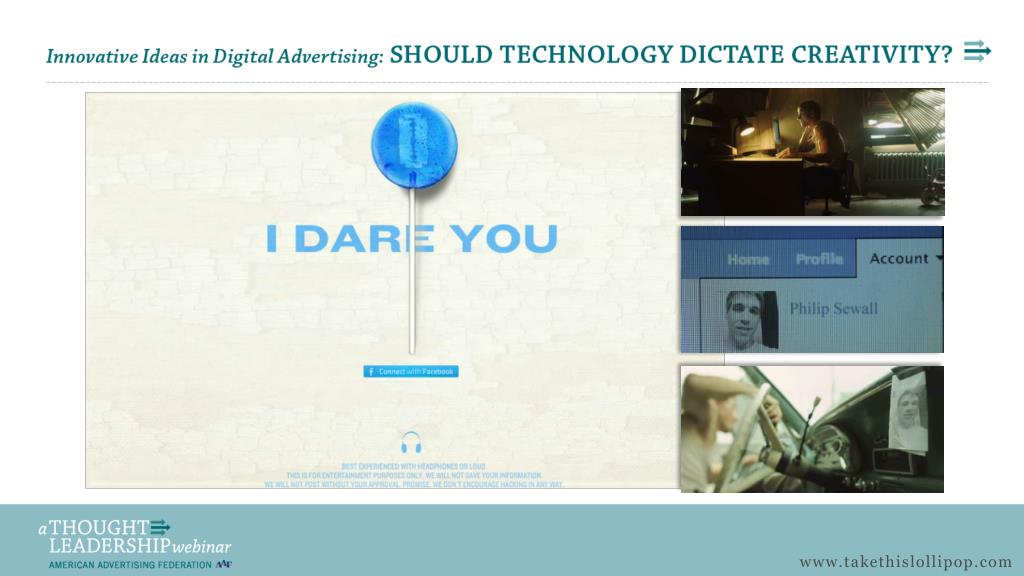Image resolution: width=1024 pixels, height=576 pixels.
Task: Select the man-at-computer video thumbnail
Action: (812, 152)
